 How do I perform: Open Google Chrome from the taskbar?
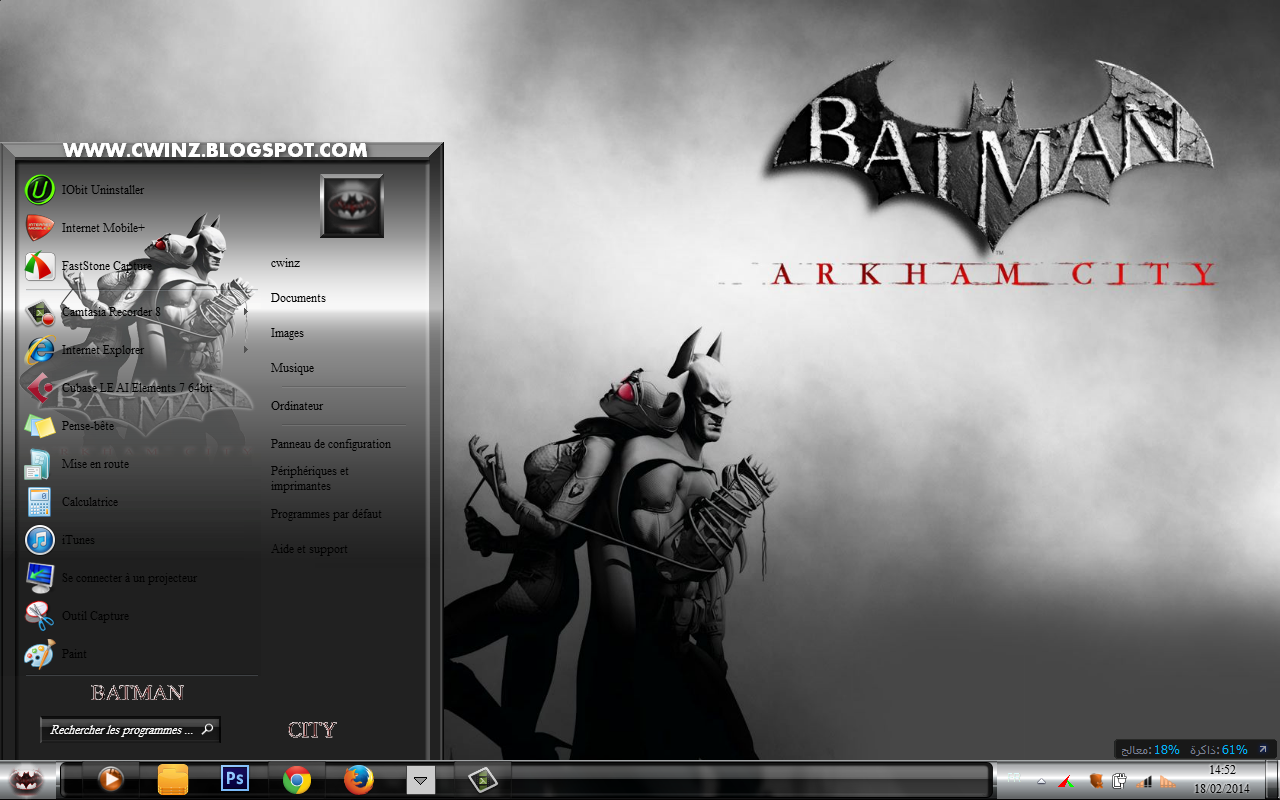tap(296, 779)
